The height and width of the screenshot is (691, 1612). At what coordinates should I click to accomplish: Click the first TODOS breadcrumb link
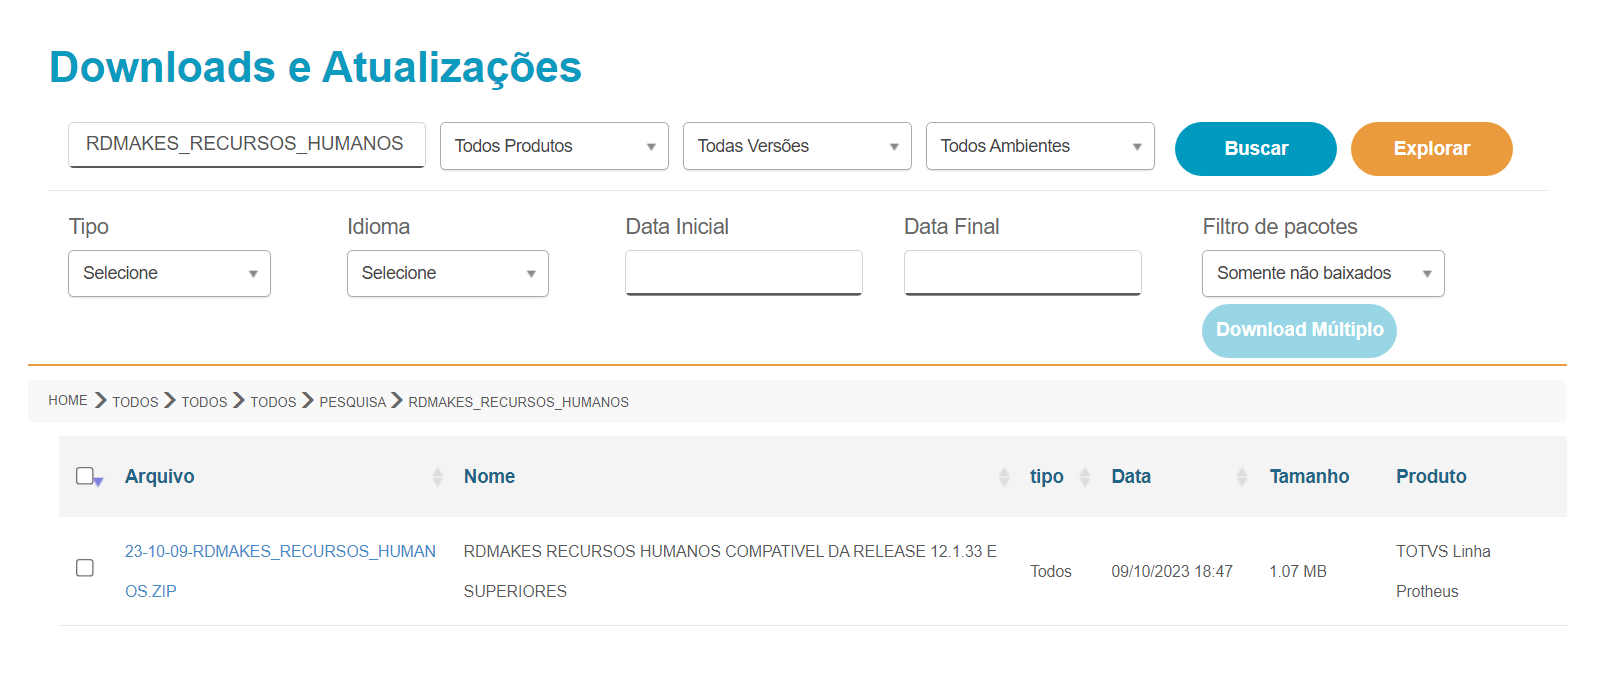coord(135,402)
